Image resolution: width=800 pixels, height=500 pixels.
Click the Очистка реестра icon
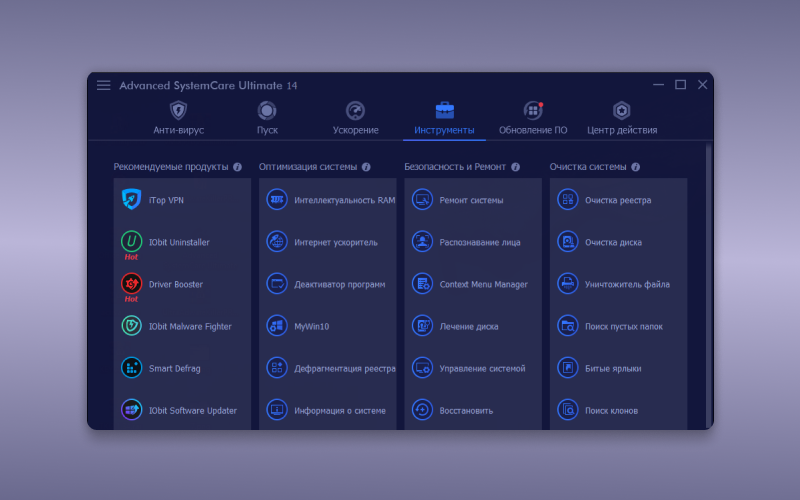568,199
